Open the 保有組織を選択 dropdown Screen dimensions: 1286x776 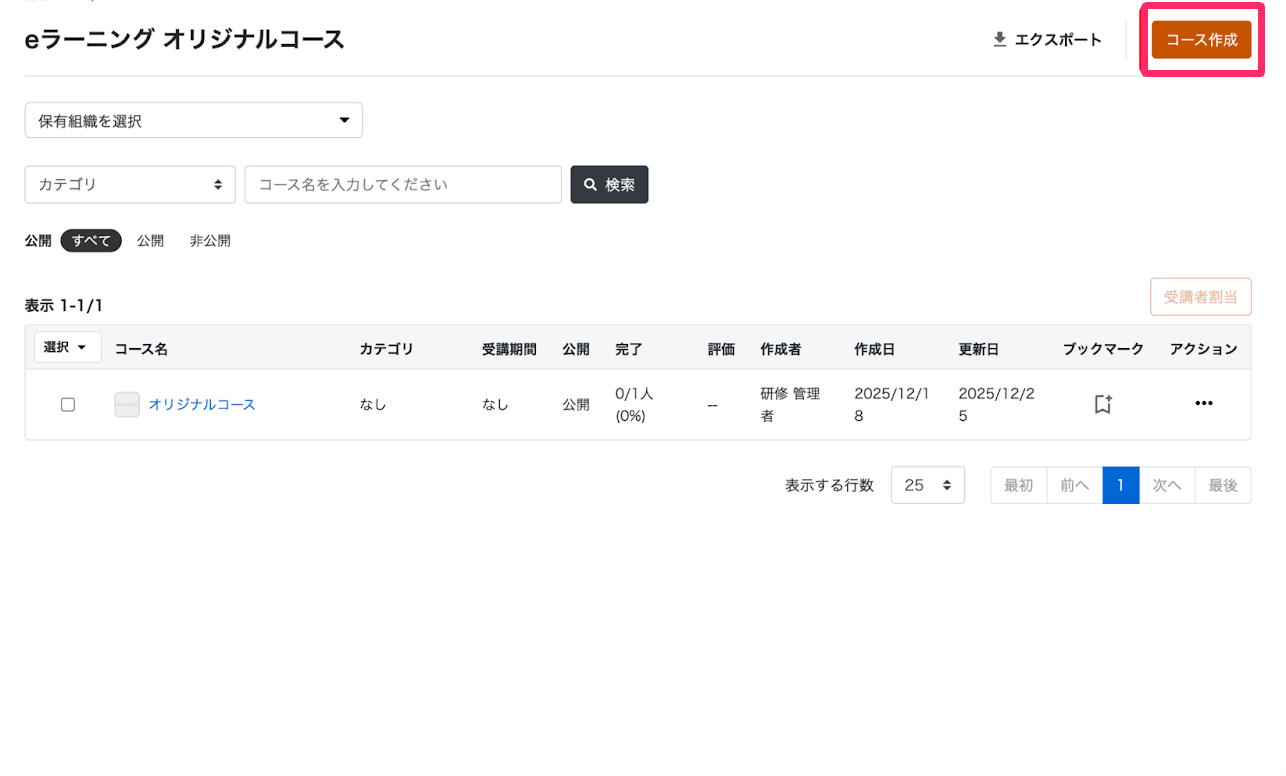pos(194,120)
